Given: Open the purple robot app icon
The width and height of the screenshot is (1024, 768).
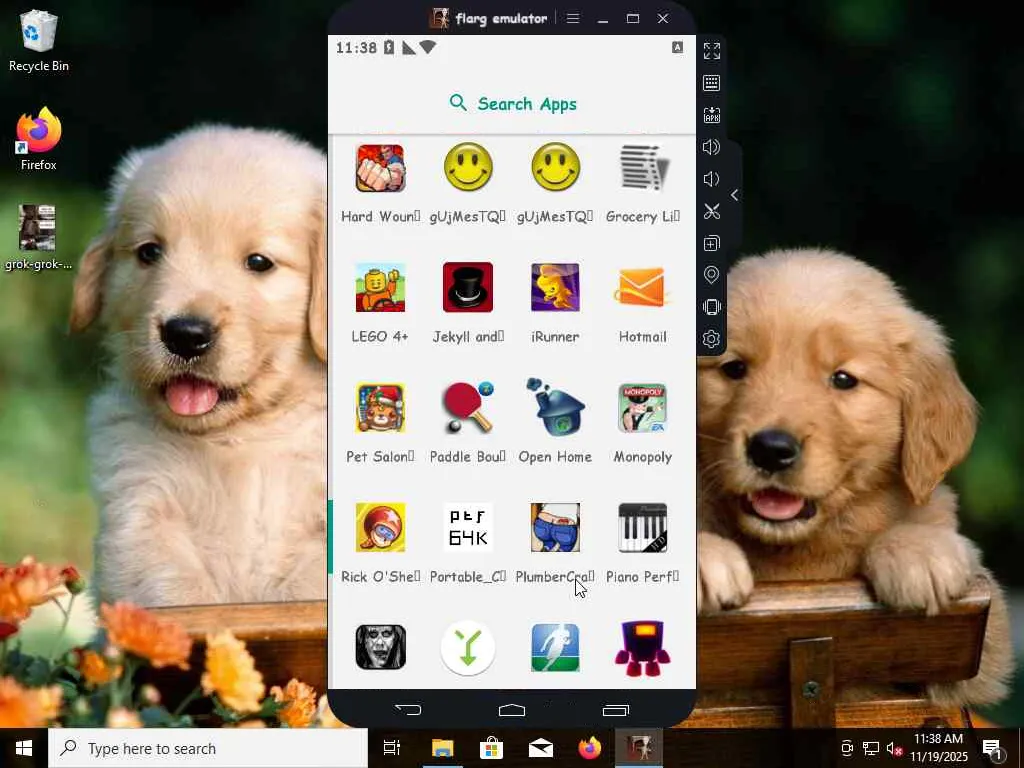Looking at the screenshot, I should click(x=643, y=647).
